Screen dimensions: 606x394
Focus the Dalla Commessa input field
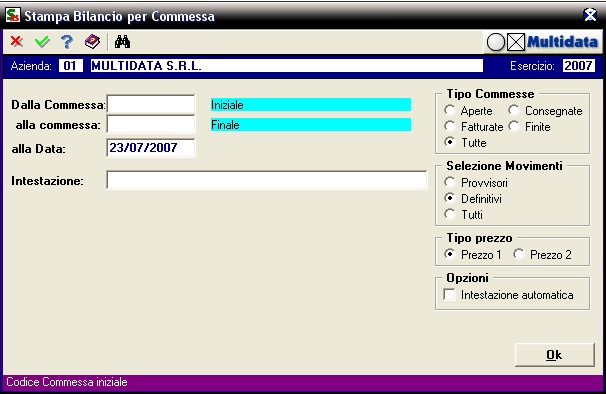(151, 104)
